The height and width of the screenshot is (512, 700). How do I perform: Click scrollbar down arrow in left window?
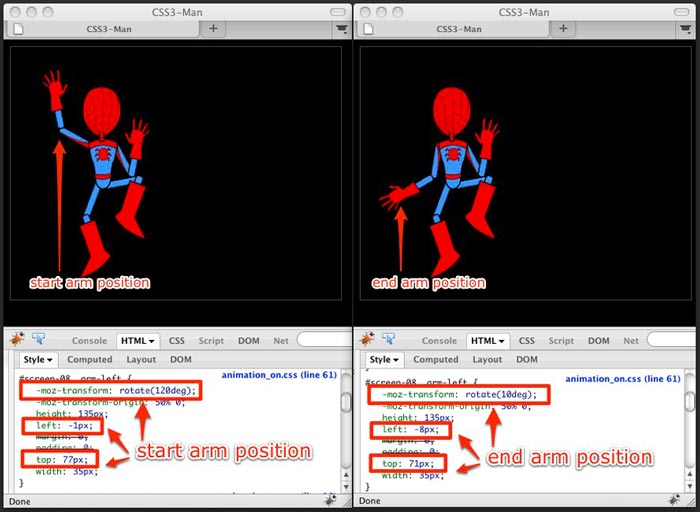click(346, 487)
